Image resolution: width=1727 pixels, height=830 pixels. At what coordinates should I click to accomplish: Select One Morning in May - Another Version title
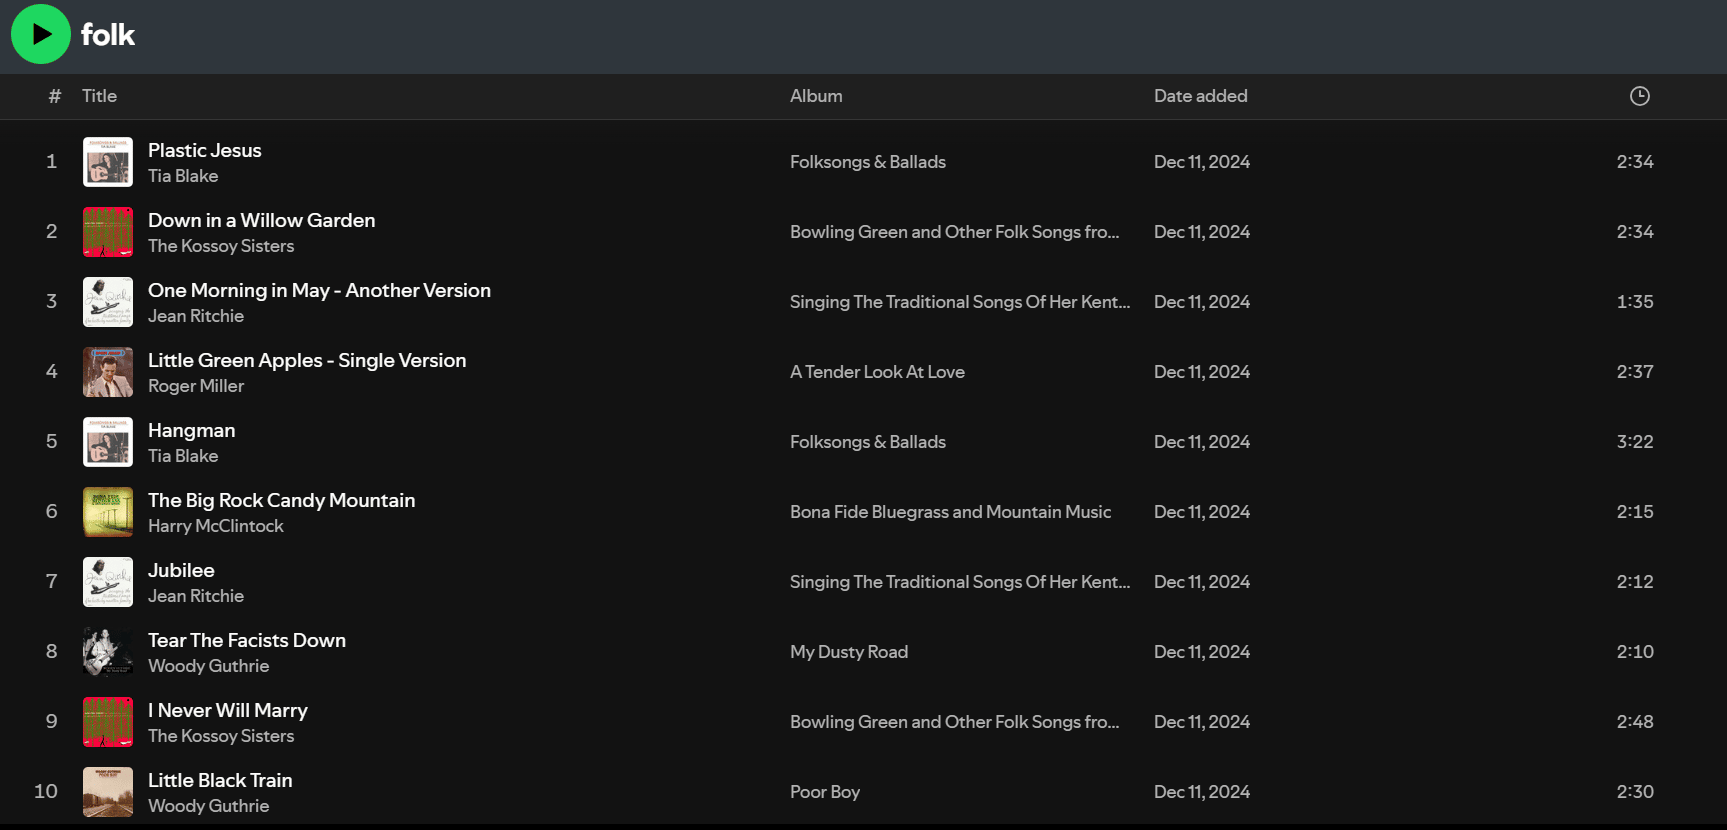pyautogui.click(x=320, y=290)
